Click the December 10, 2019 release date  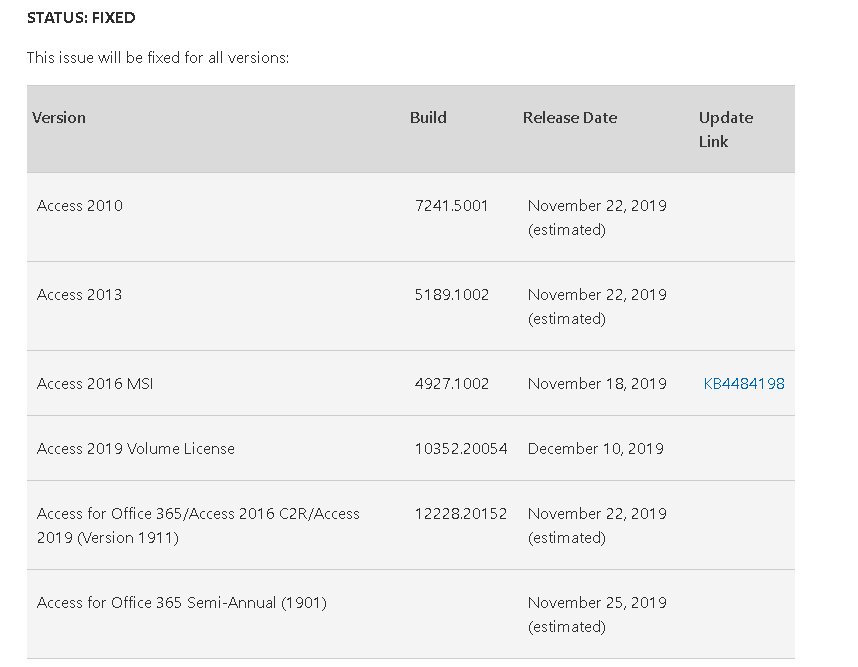click(x=596, y=448)
